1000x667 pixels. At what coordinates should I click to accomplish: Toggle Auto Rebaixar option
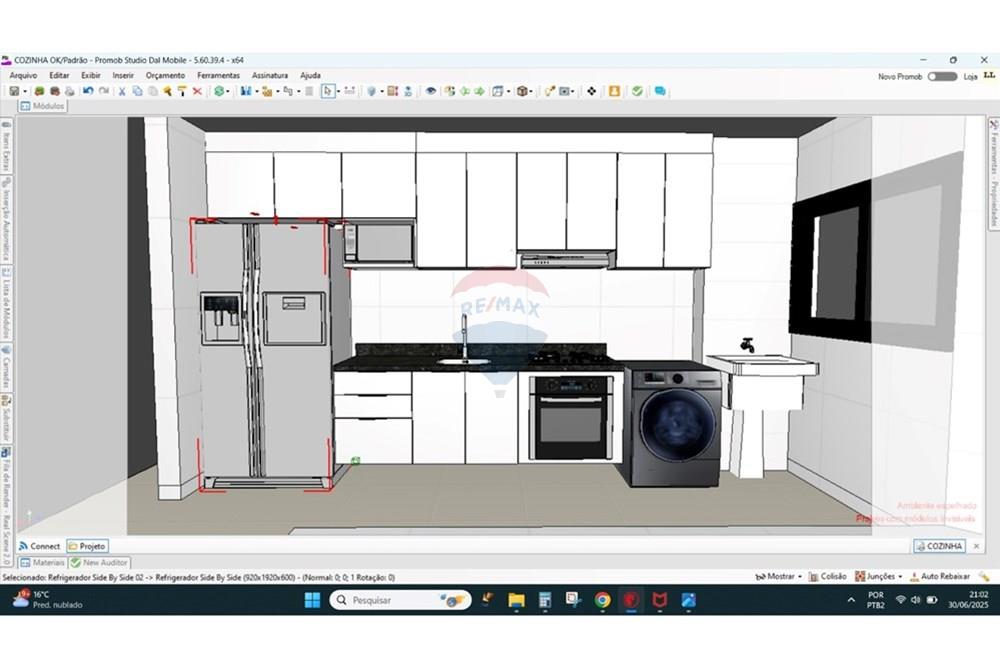(x=938, y=577)
